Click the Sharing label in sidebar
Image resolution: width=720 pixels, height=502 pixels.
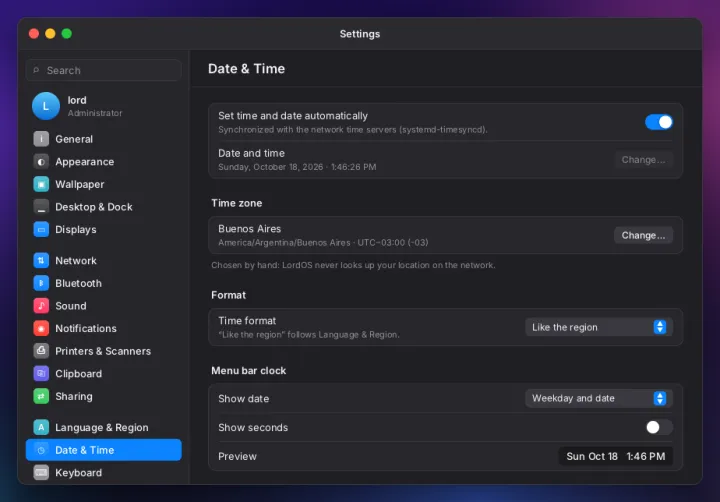[73, 396]
